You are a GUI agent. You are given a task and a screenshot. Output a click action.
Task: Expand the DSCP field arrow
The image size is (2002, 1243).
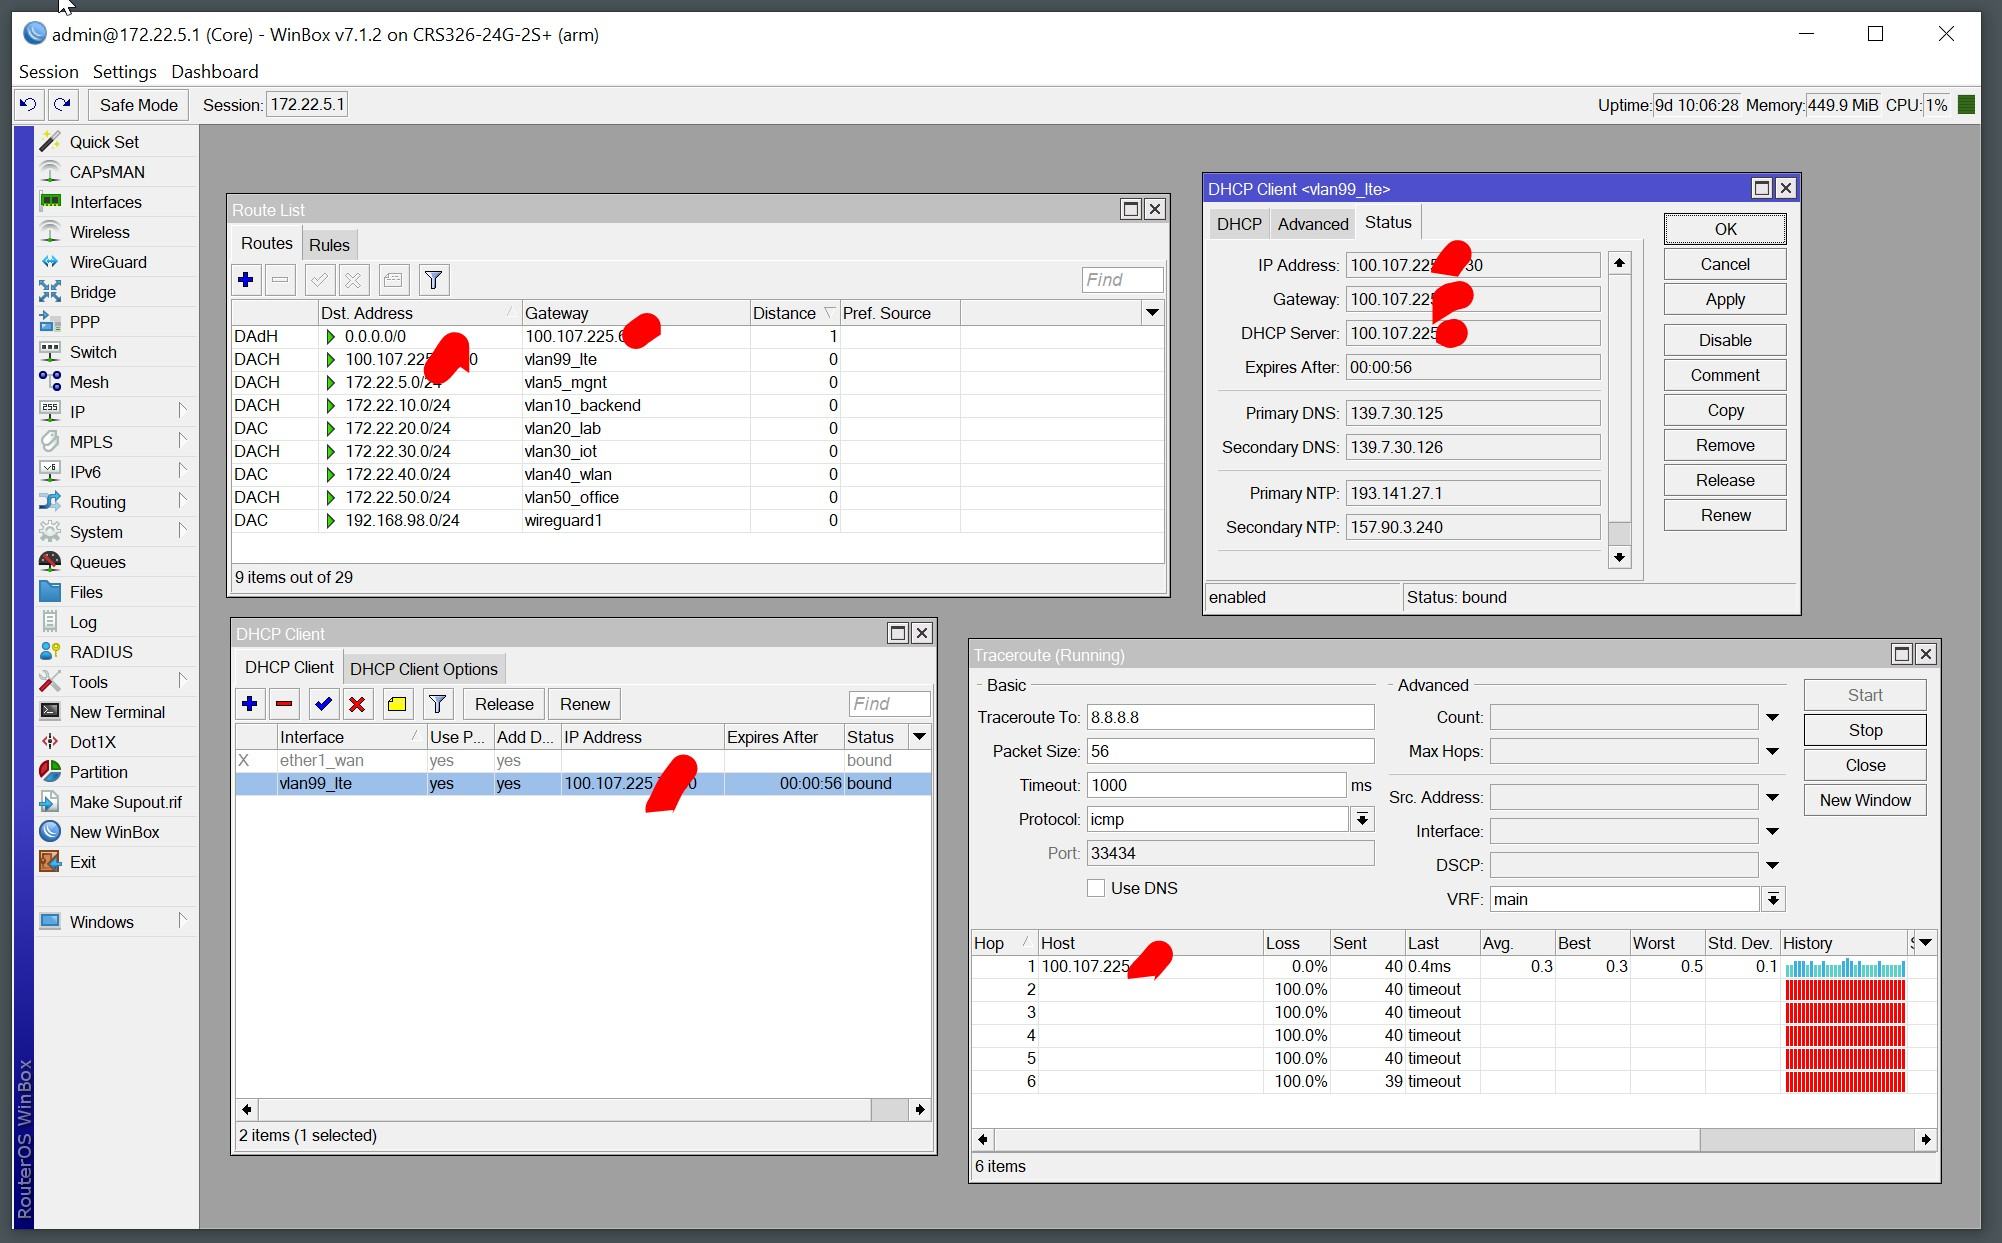[1772, 865]
